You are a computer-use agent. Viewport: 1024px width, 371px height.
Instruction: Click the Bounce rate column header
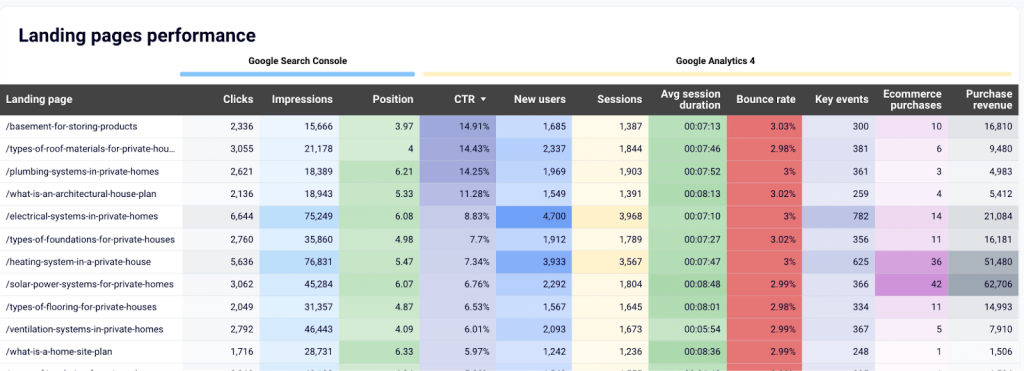click(766, 100)
